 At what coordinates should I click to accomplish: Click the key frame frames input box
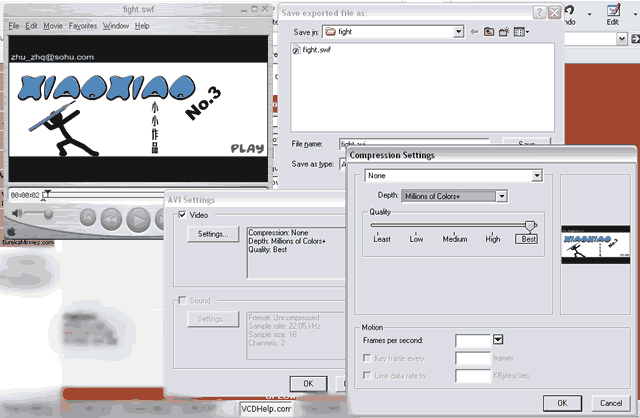(x=473, y=358)
